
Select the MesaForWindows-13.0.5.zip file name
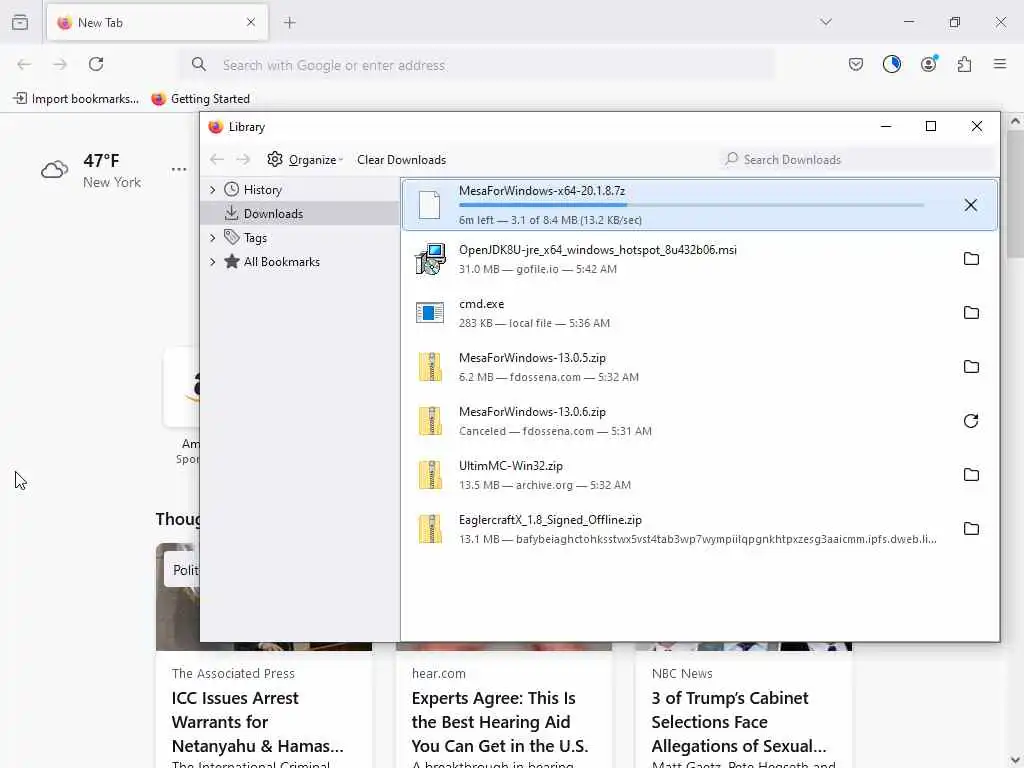click(532, 358)
